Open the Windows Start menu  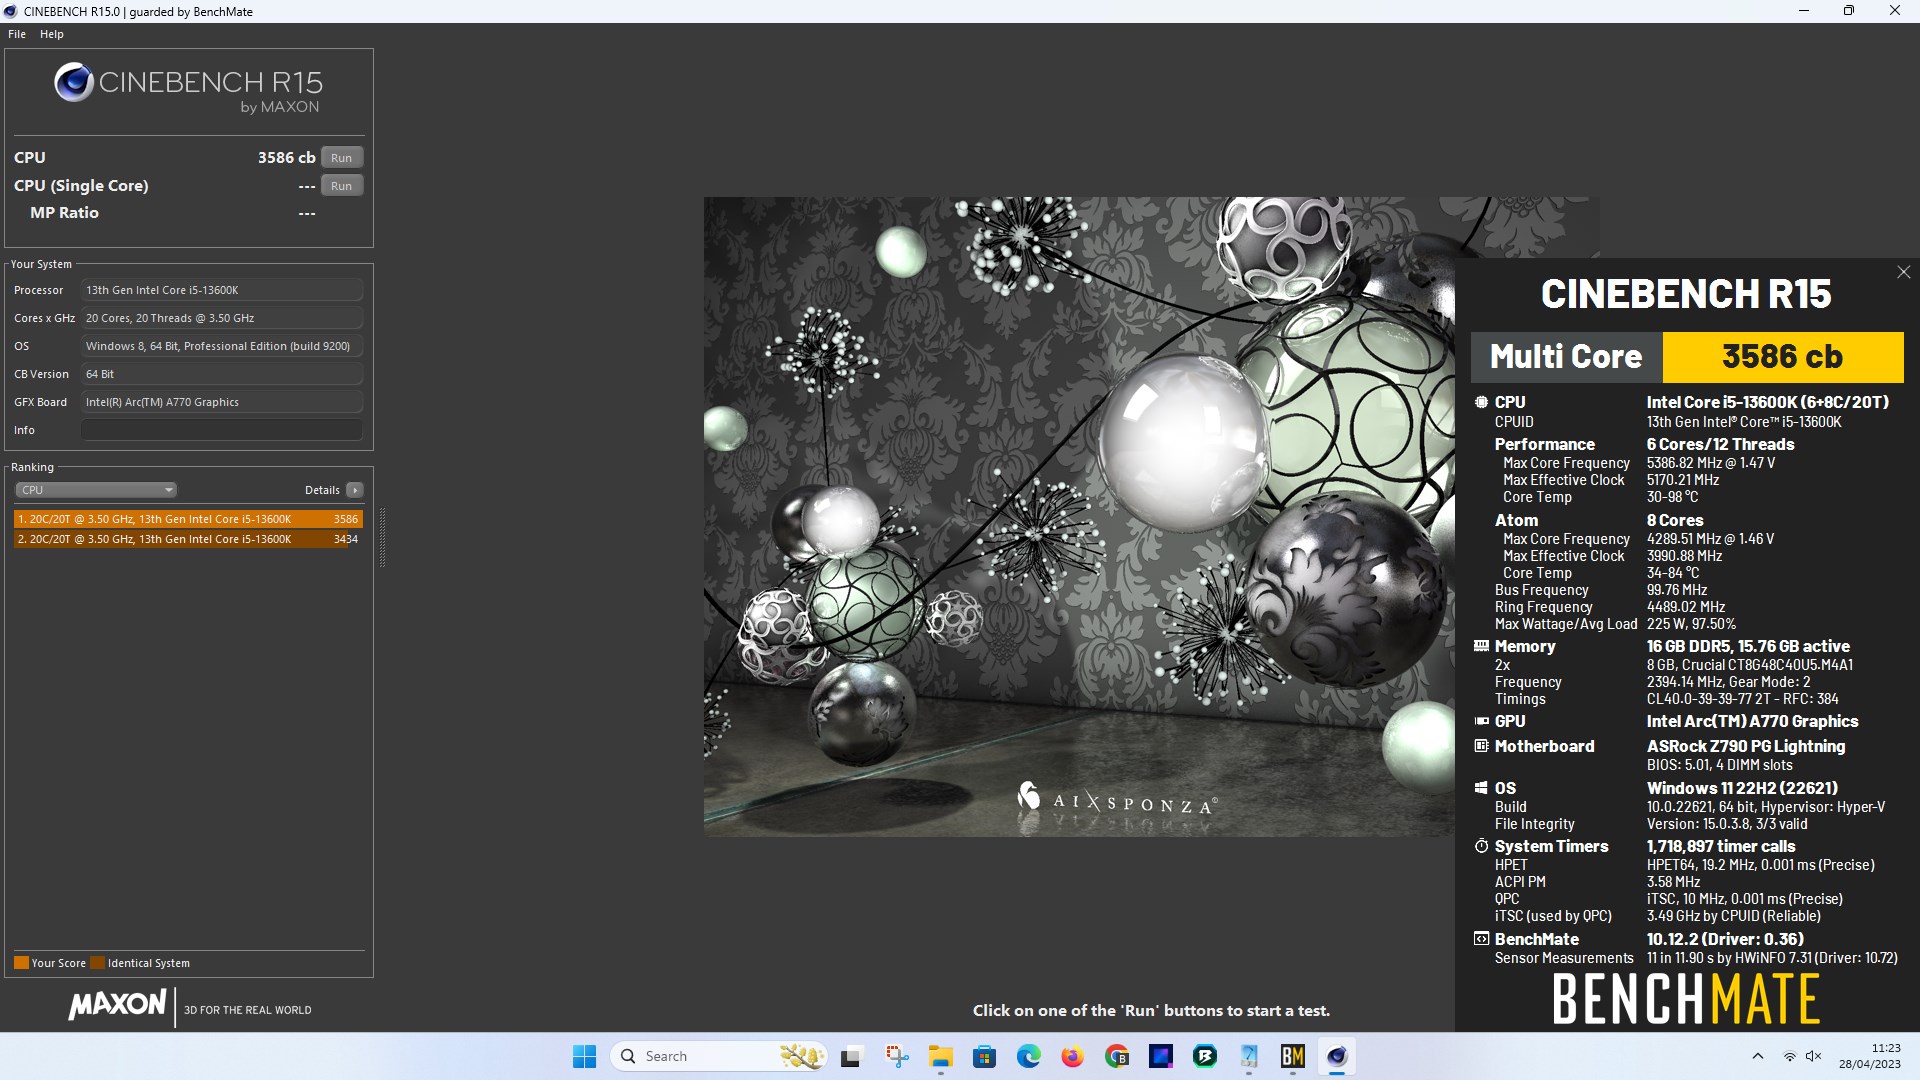click(x=584, y=1056)
